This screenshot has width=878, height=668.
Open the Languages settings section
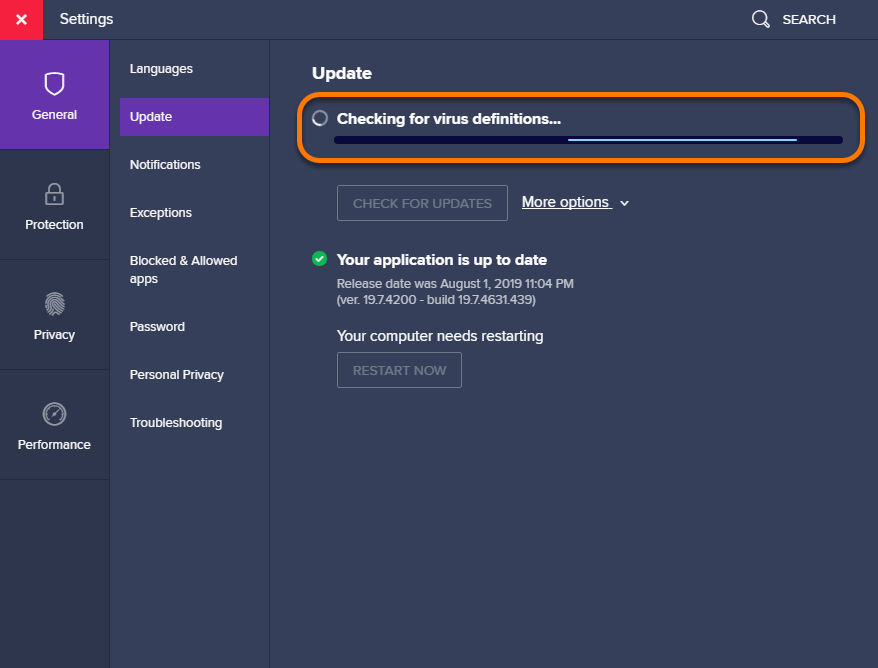click(x=161, y=69)
